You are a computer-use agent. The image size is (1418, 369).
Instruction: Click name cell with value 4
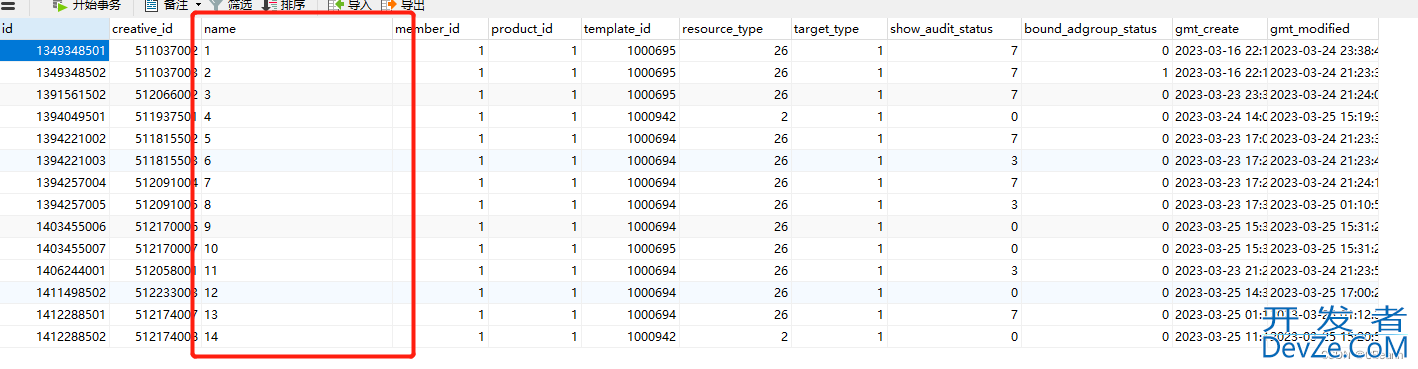[296, 117]
